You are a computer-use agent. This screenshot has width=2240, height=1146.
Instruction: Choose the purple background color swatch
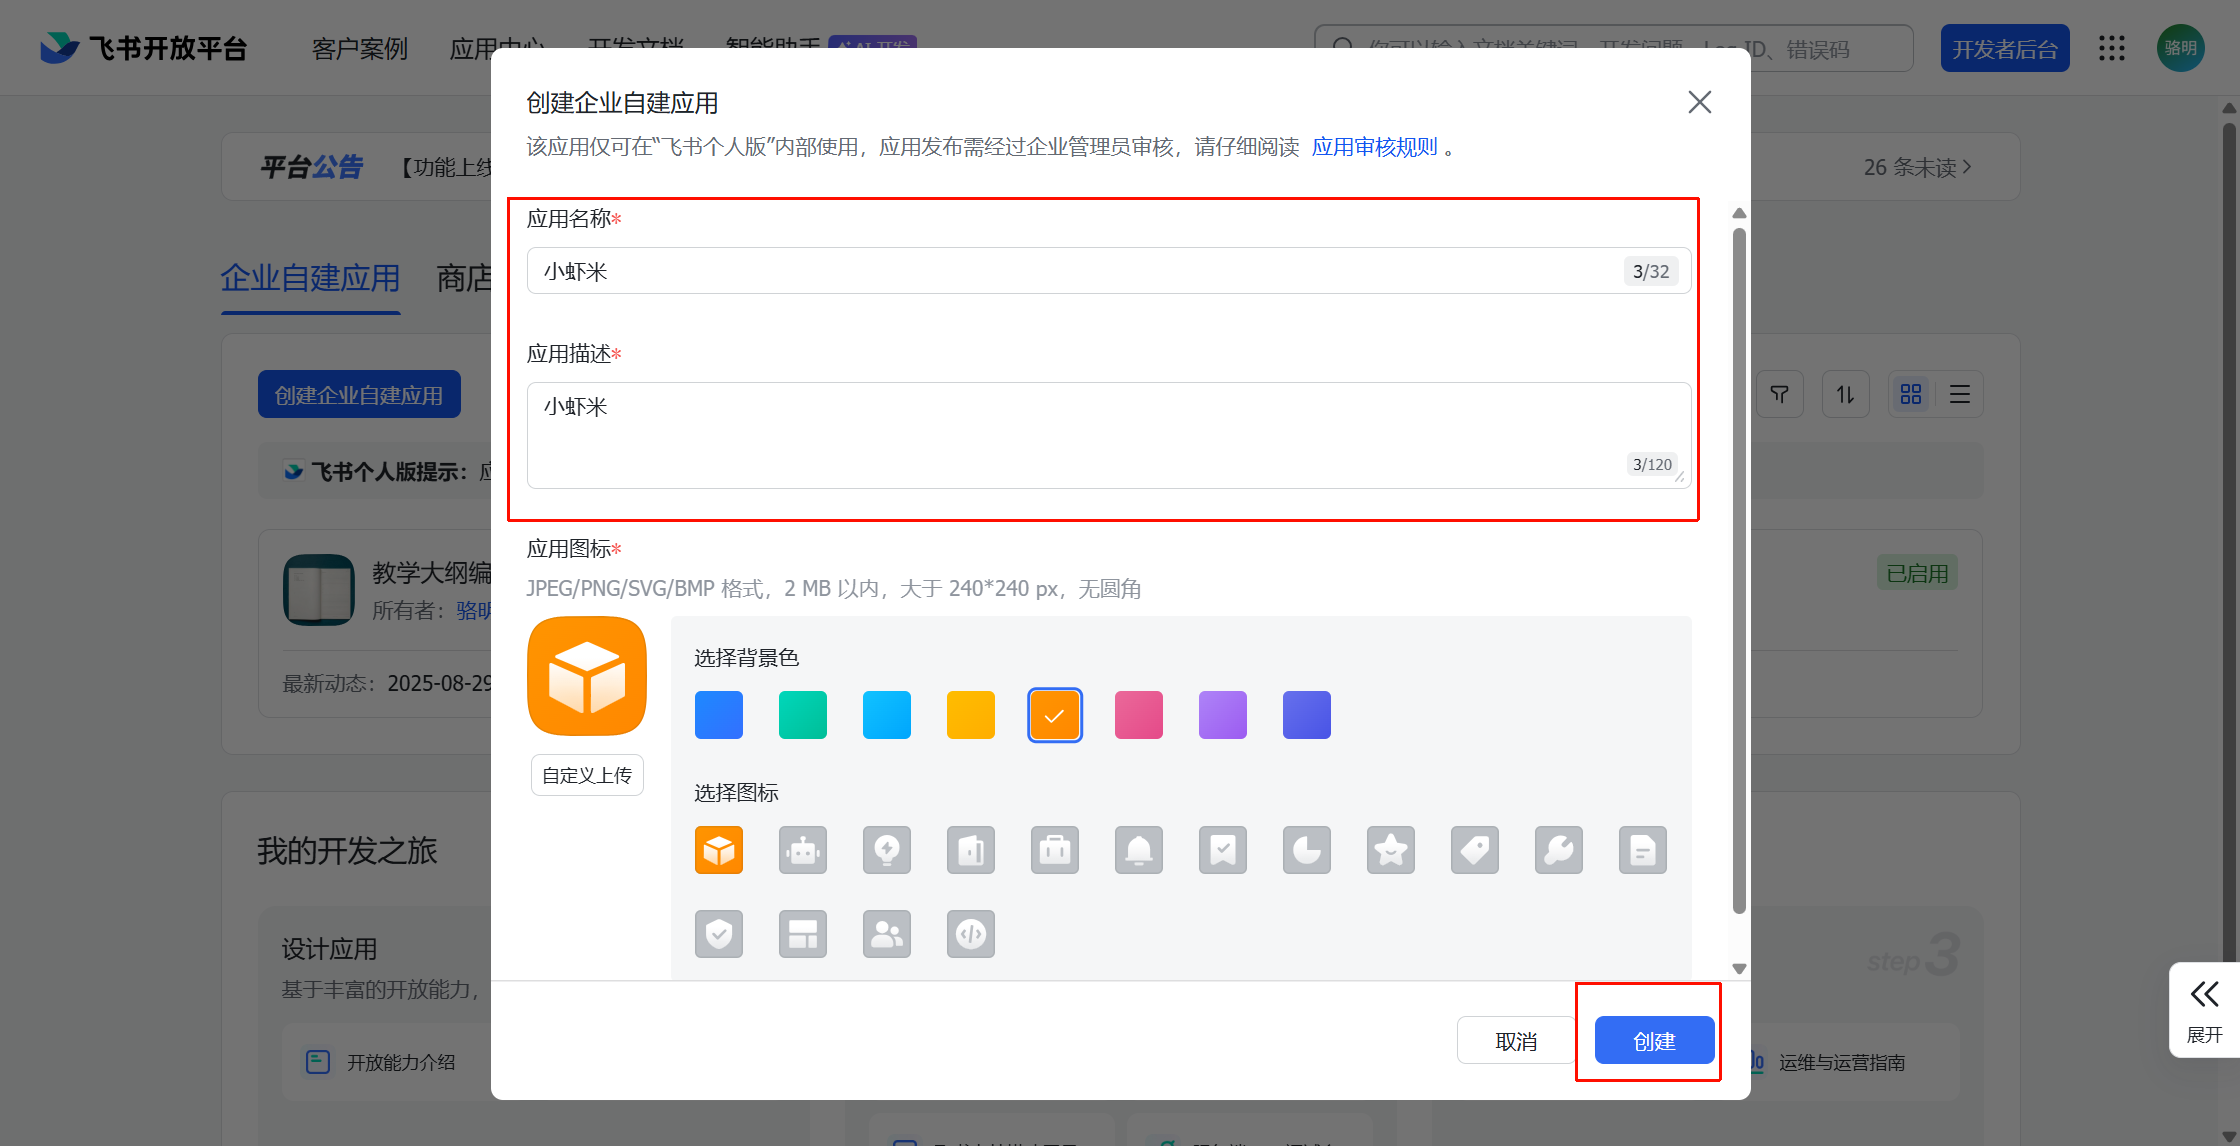tap(1223, 715)
